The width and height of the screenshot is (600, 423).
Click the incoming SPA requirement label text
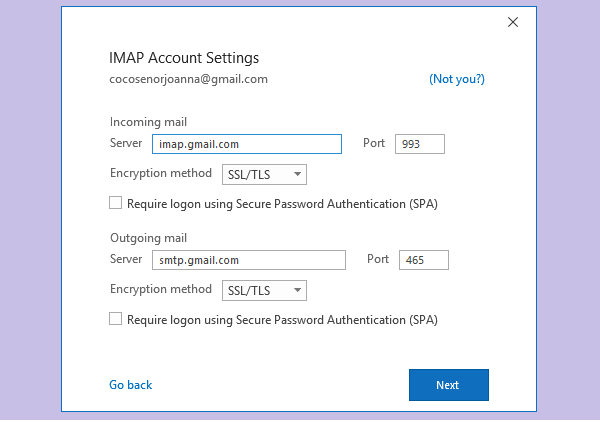click(282, 204)
